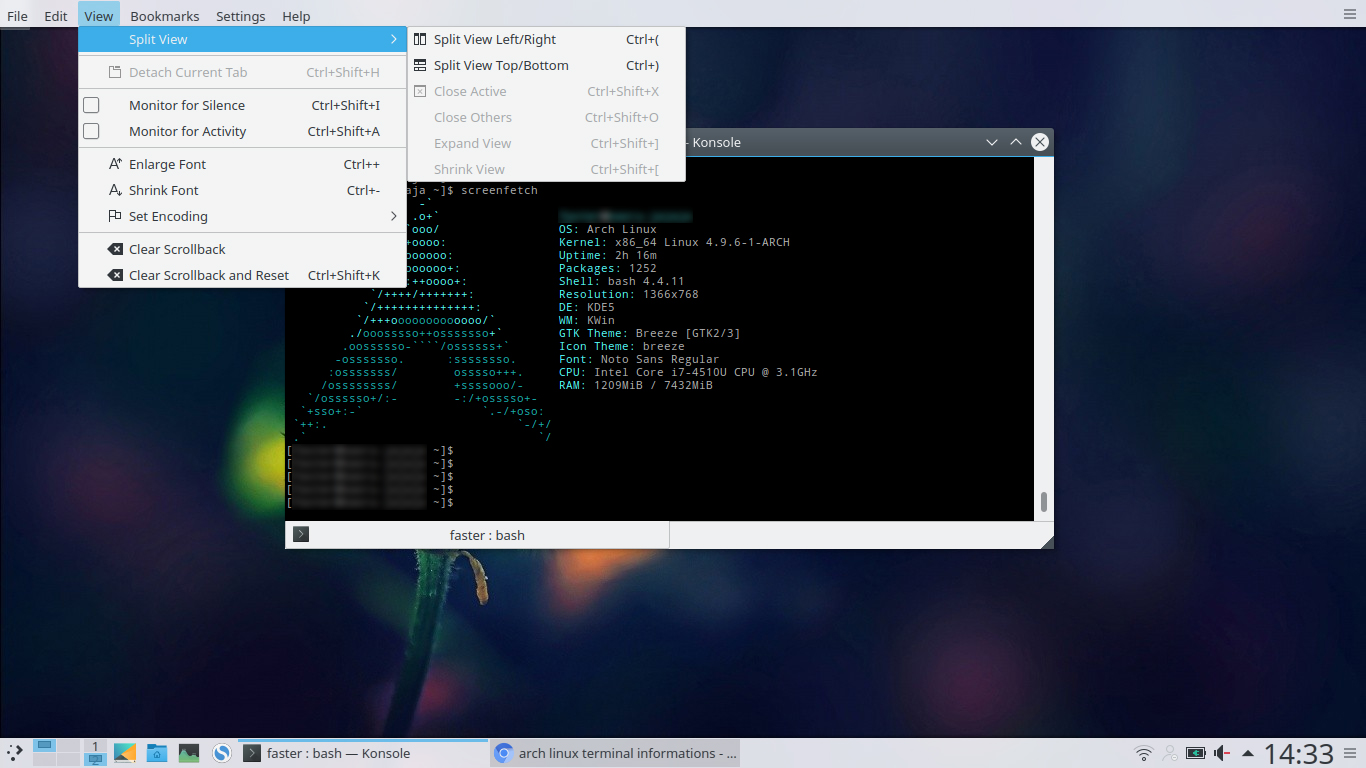Open the Bookmarks menu
Image resolution: width=1366 pixels, height=768 pixels.
click(164, 15)
